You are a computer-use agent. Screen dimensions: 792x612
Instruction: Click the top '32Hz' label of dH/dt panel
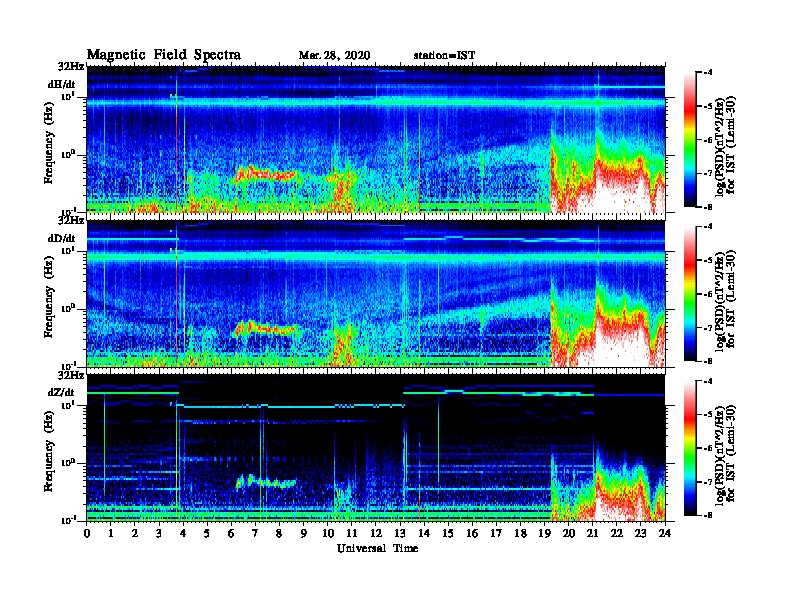point(71,66)
